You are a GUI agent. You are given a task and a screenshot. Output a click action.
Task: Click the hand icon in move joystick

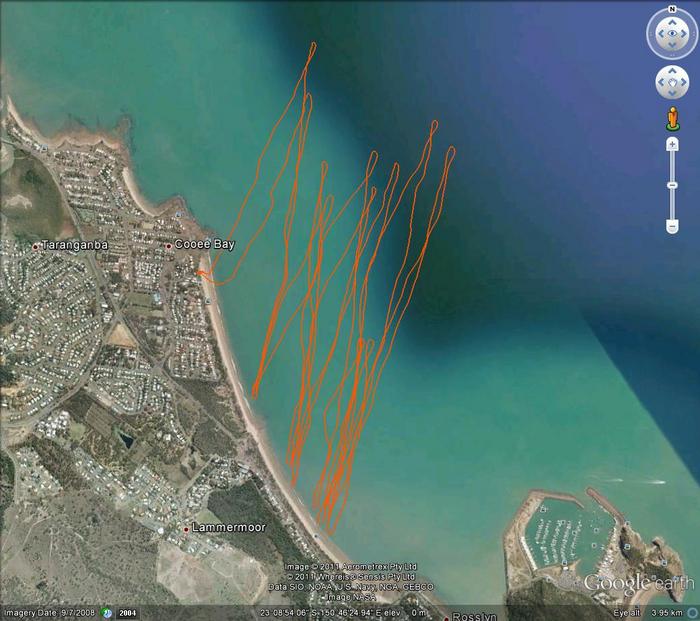pyautogui.click(x=672, y=82)
